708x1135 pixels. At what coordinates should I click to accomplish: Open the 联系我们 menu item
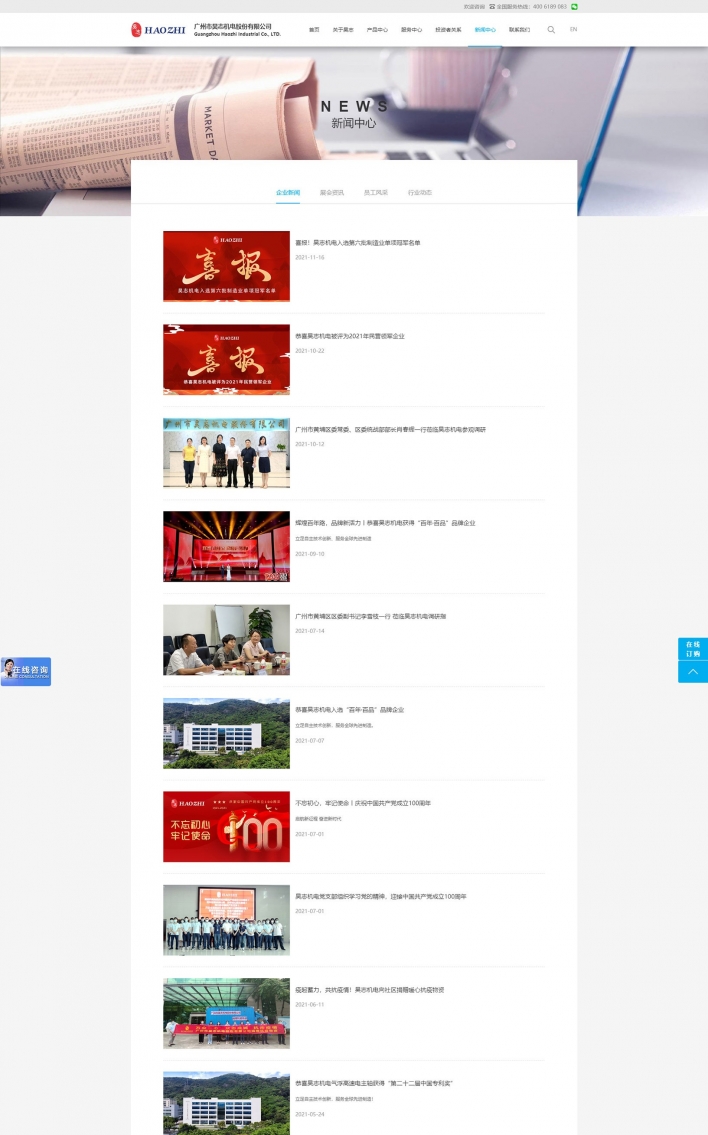519,30
